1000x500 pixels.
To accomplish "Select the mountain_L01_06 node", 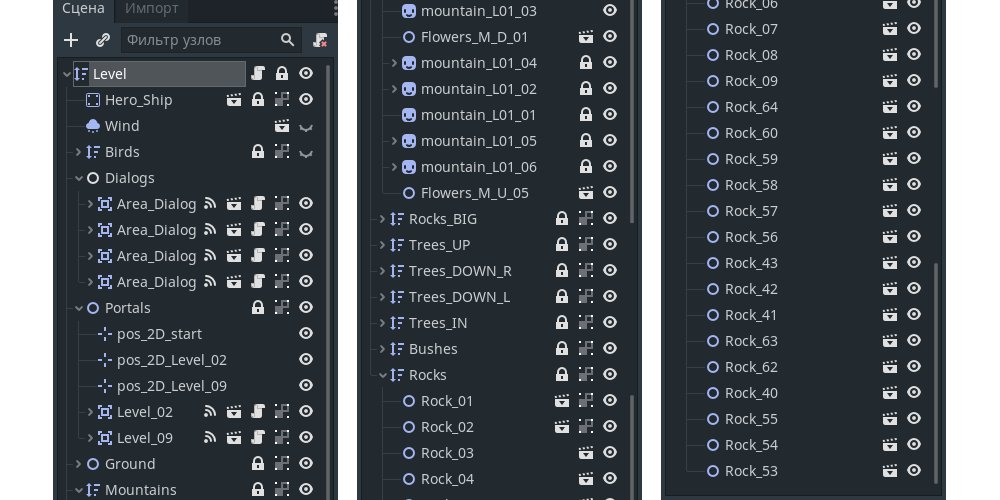I will [478, 166].
